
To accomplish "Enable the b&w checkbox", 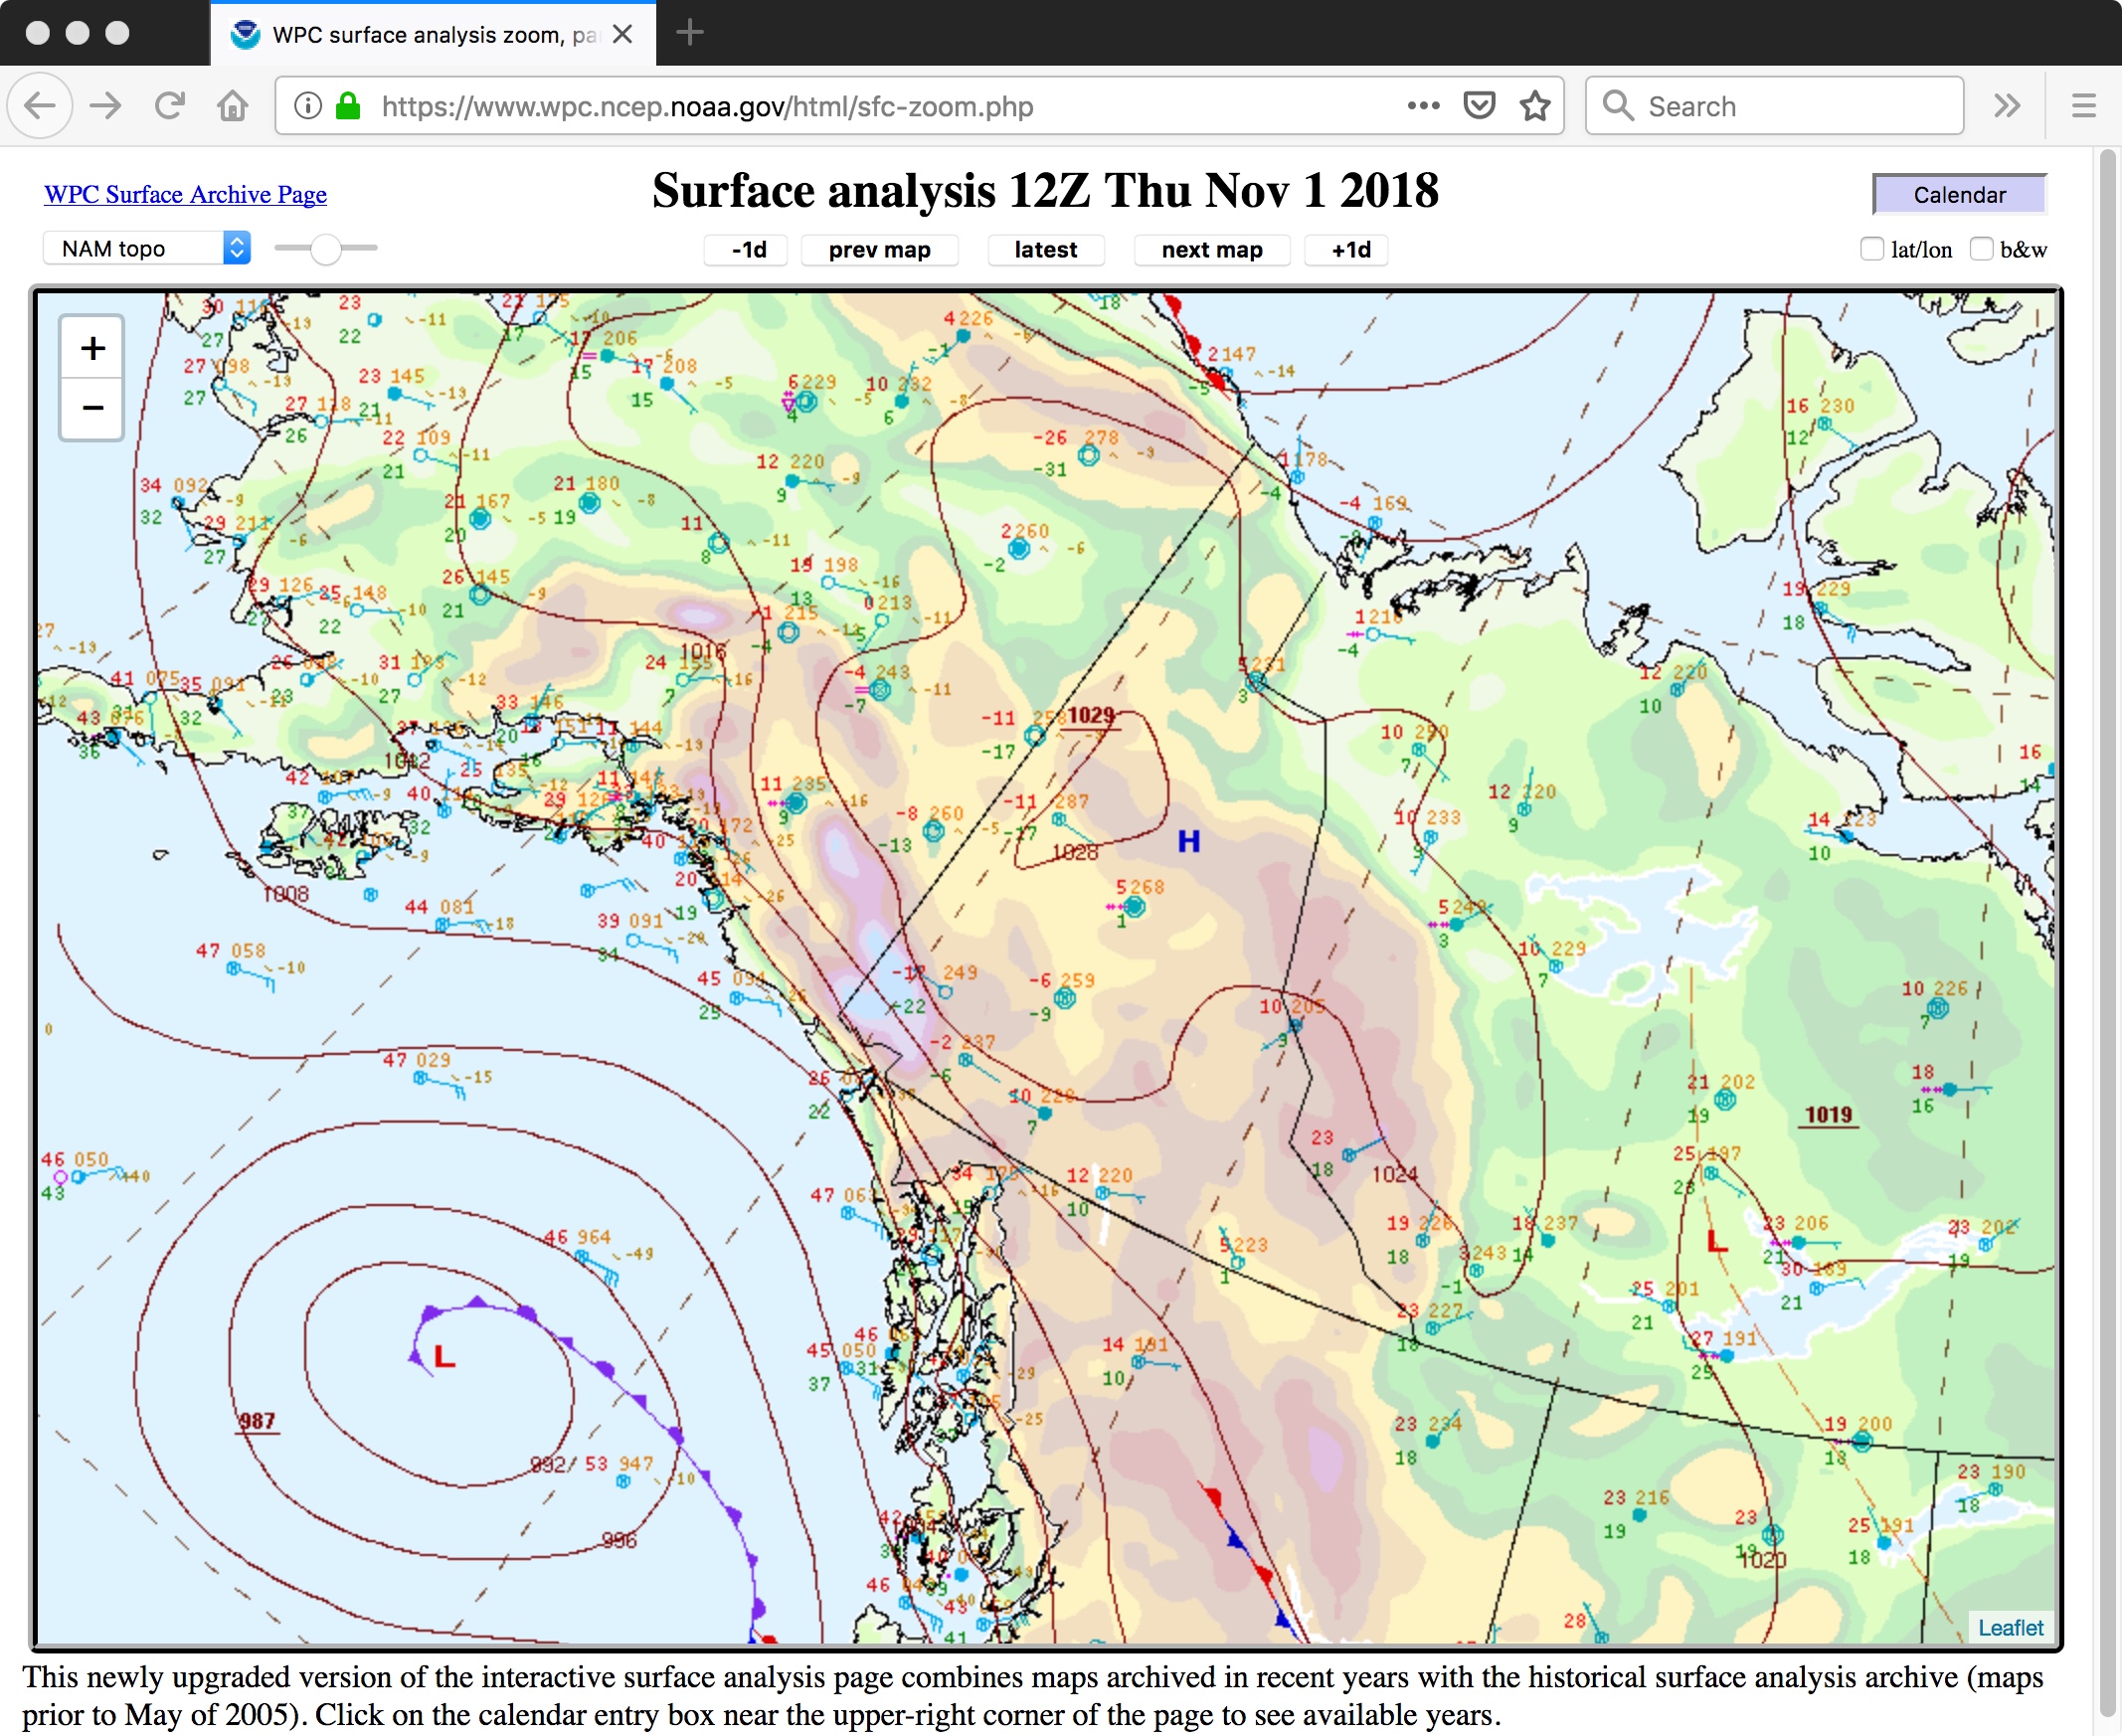I will click(1981, 249).
